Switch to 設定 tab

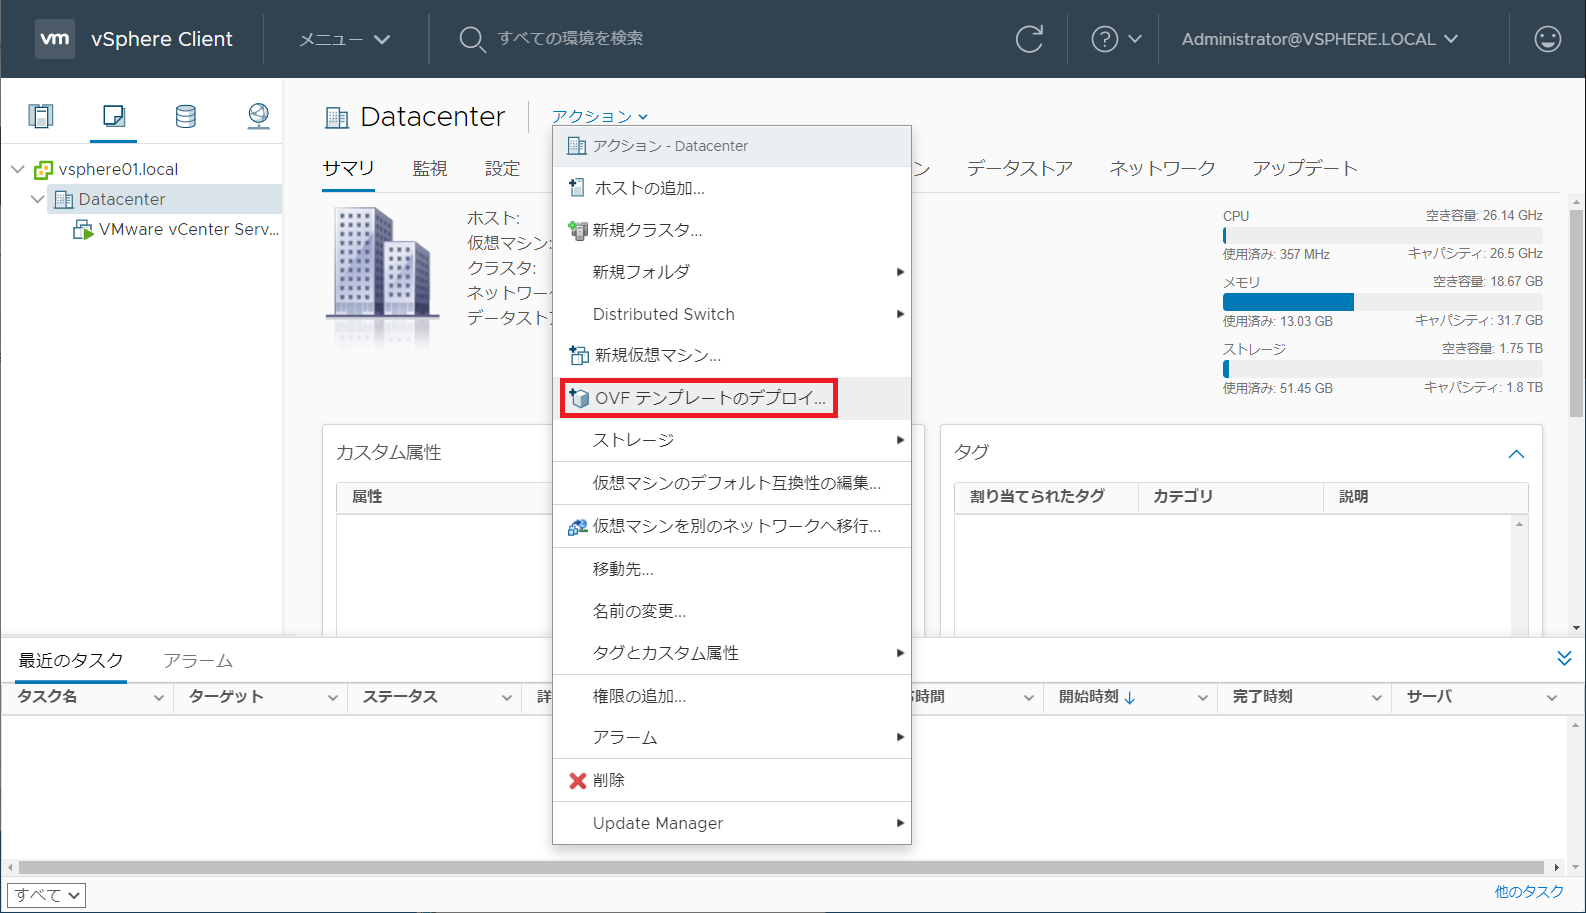(x=502, y=168)
